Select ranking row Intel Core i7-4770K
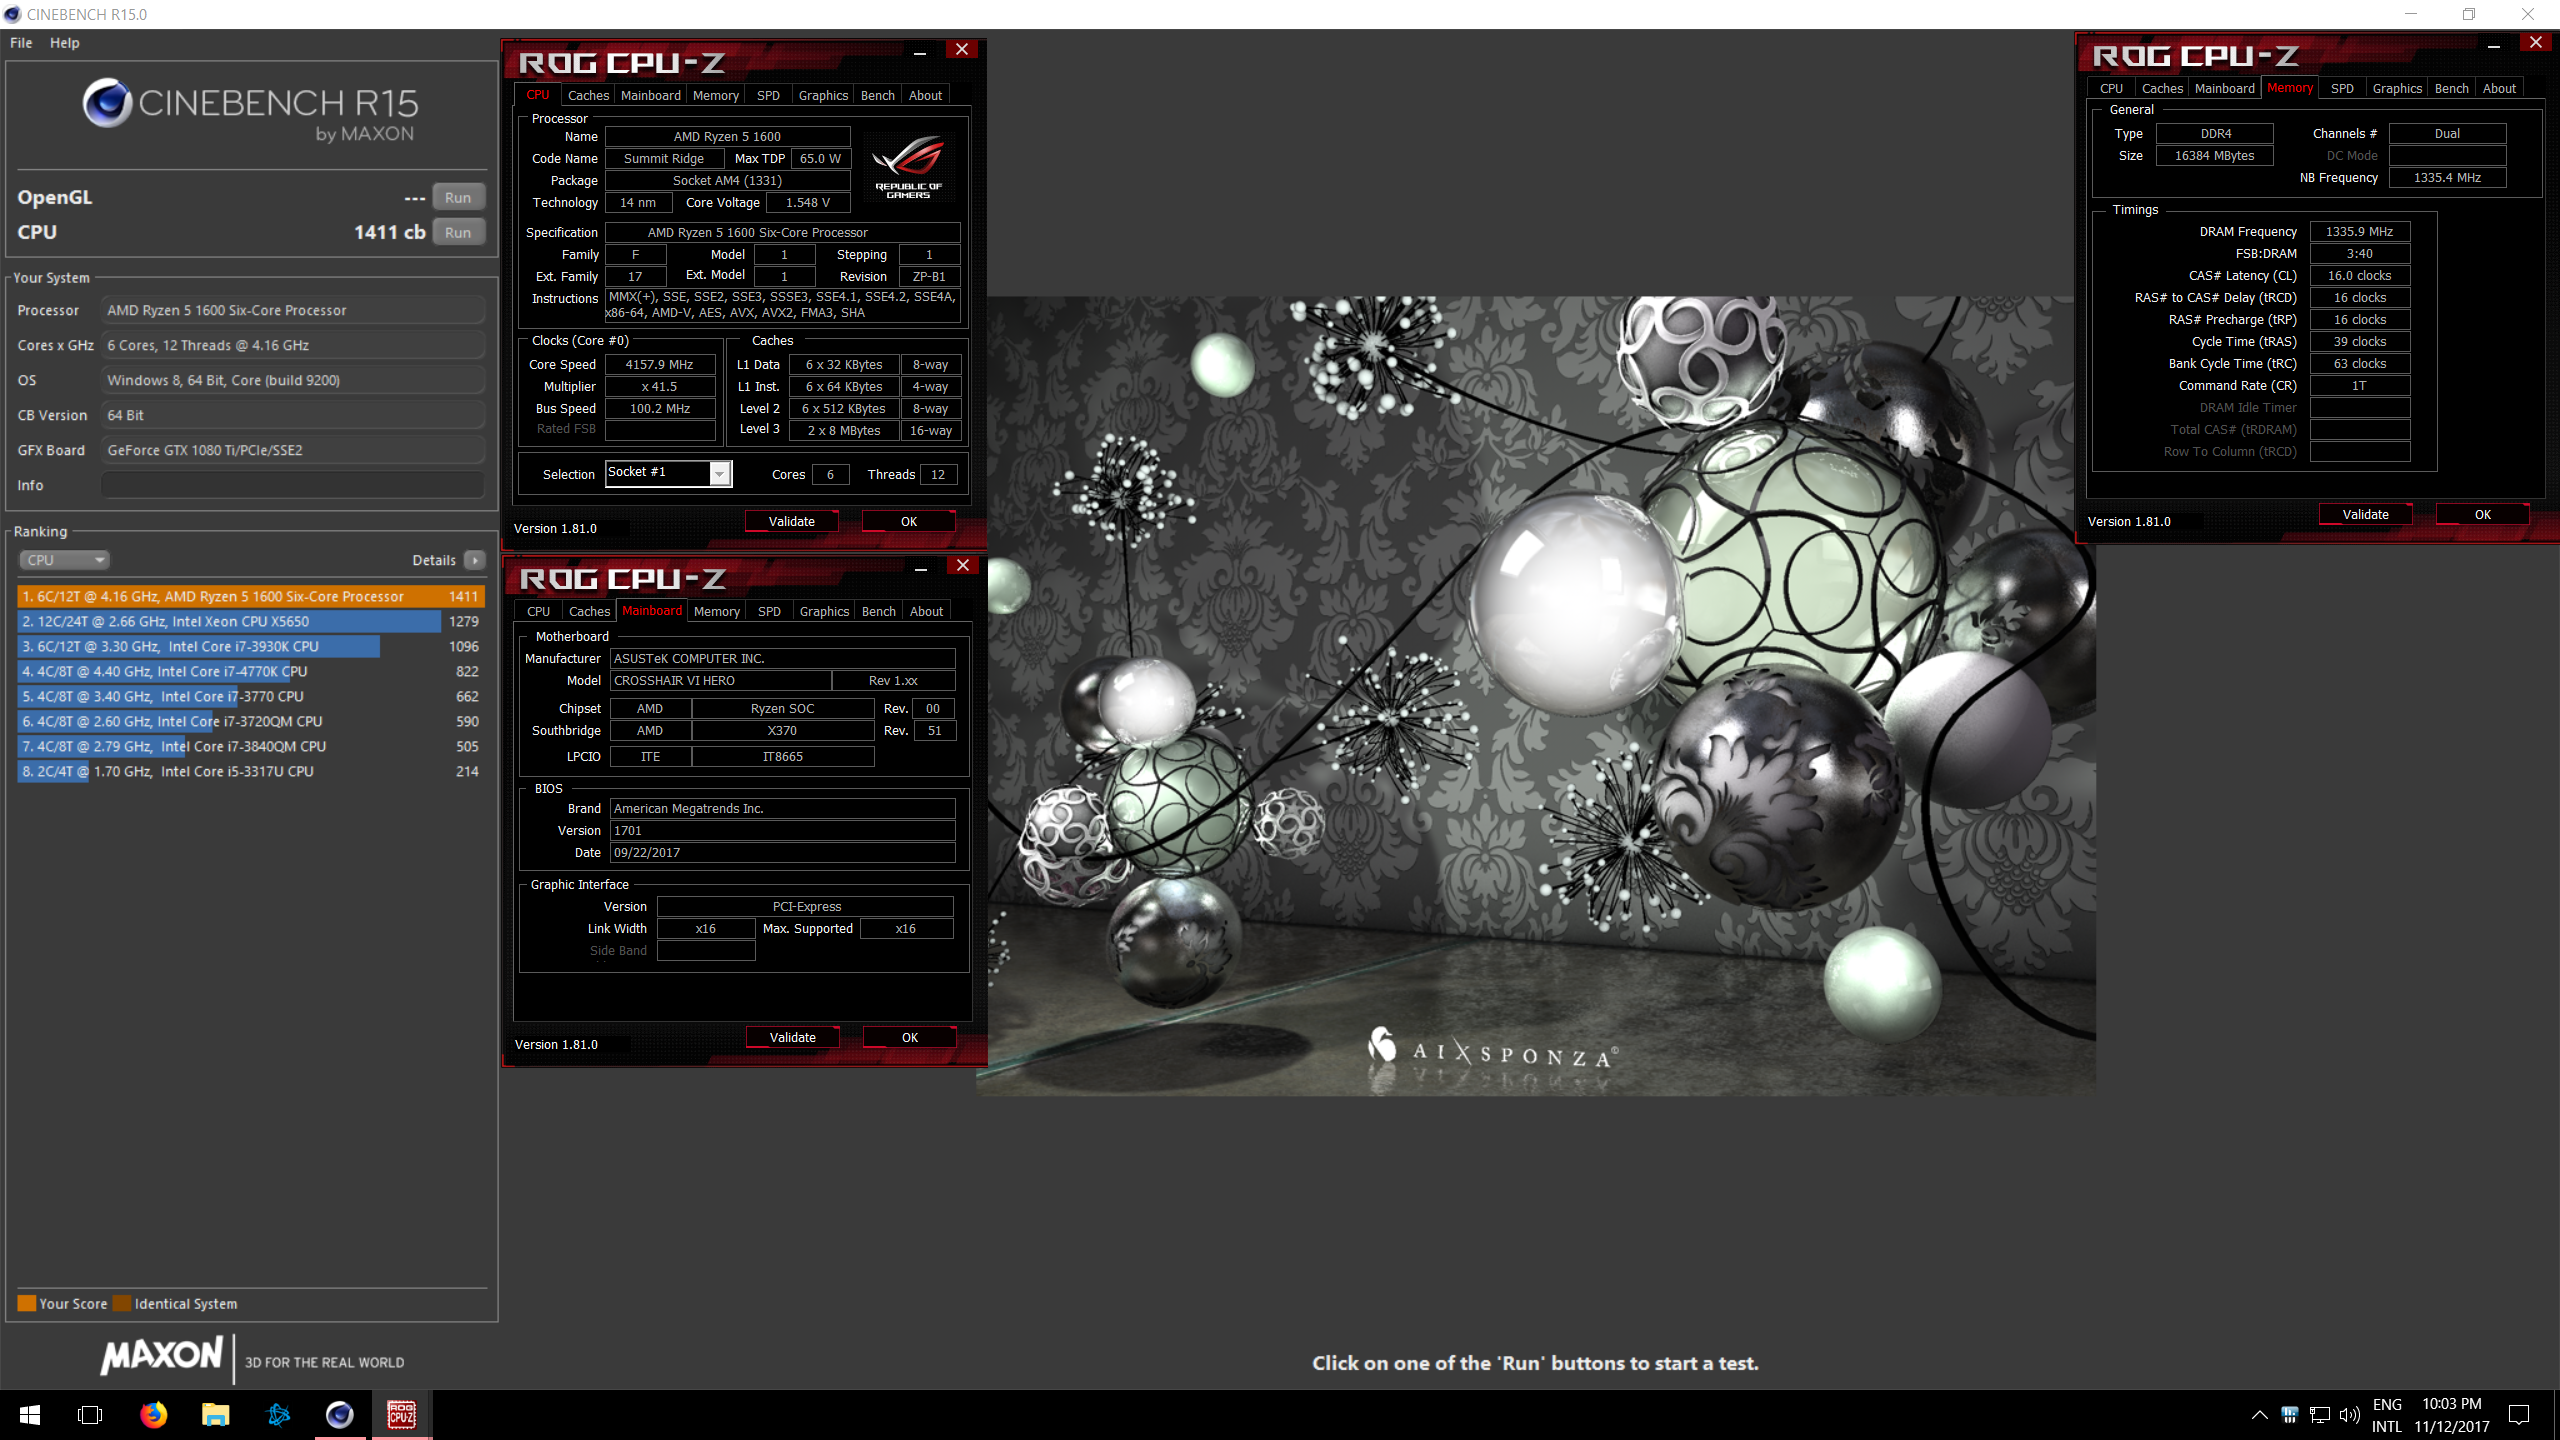 [251, 671]
